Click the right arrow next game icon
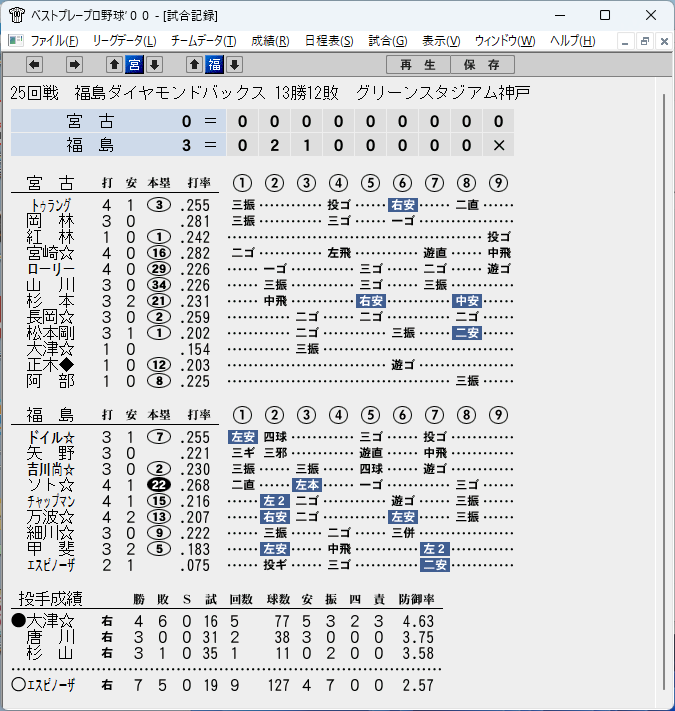The width and height of the screenshot is (675, 711). [x=74, y=65]
